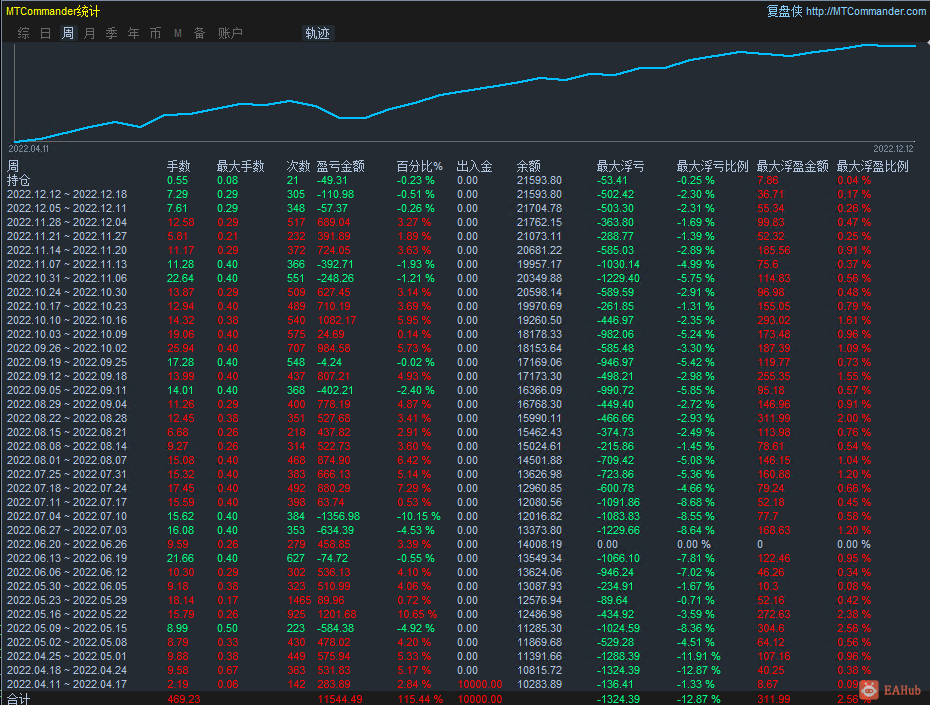Viewport: 930px width, 705px height.
Task: Sort by 盈亏金额 column header
Action: (340, 166)
